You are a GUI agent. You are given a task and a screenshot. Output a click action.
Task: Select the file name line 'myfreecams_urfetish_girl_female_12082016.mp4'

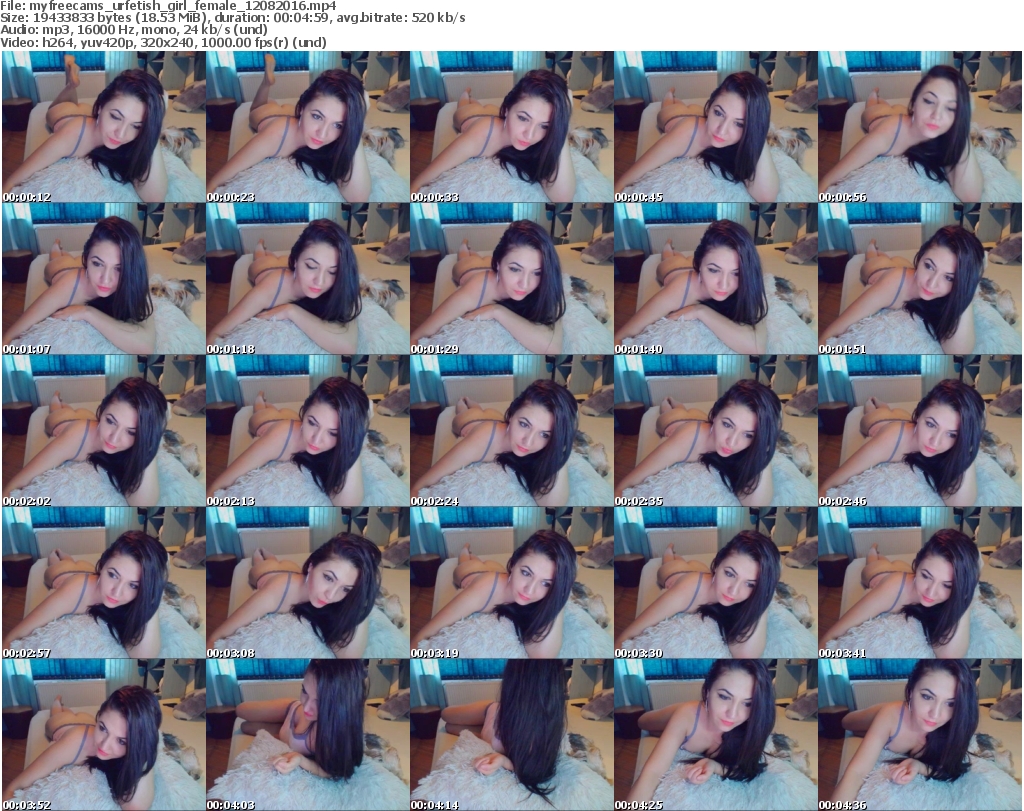coord(168,6)
